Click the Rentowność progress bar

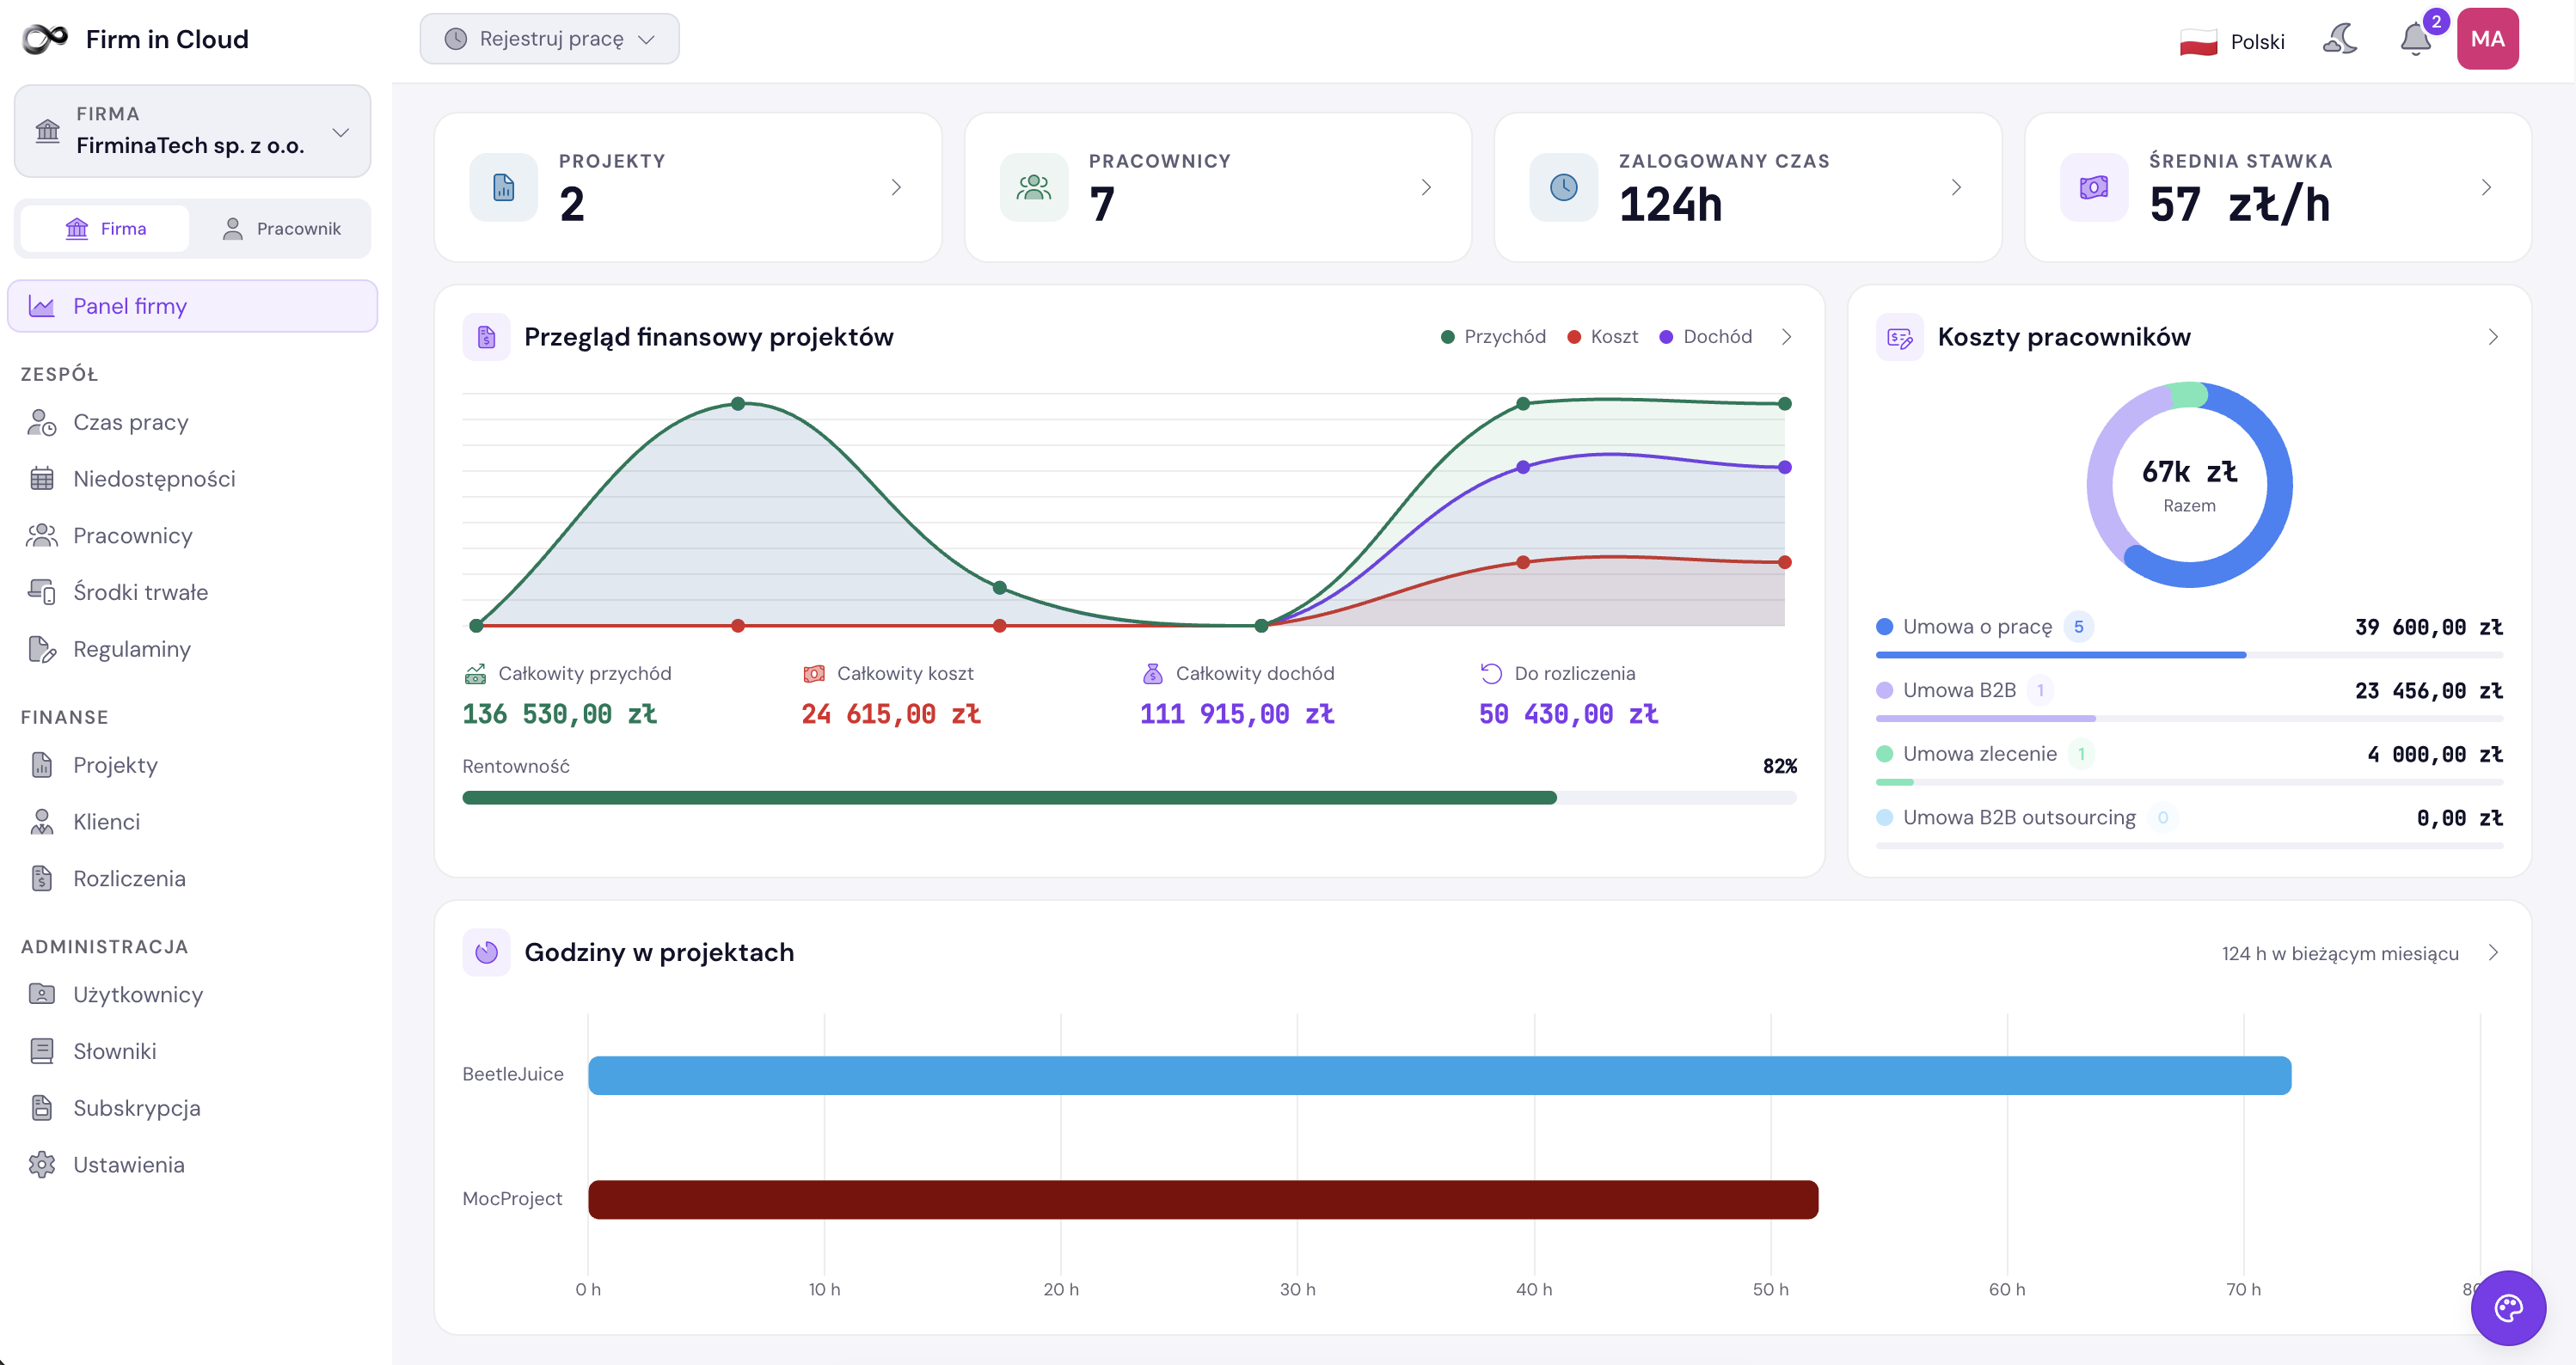[x=1129, y=798]
